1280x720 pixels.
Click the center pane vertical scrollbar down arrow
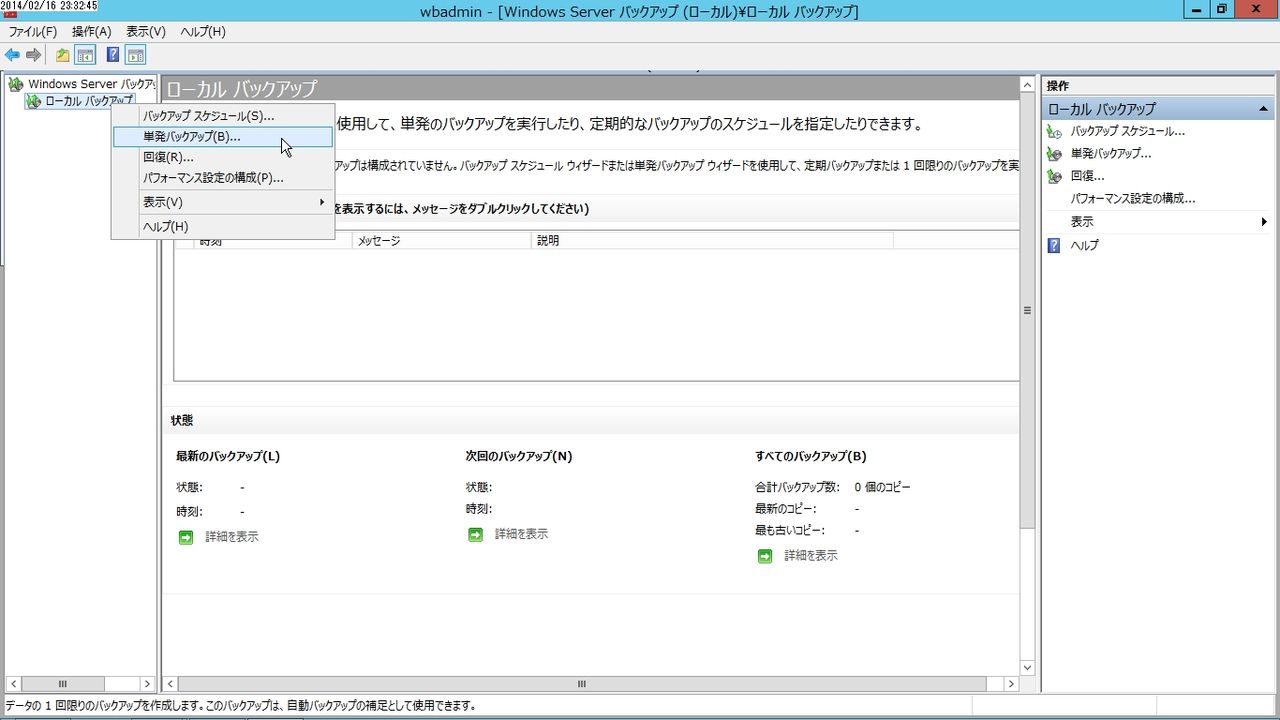pyautogui.click(x=1027, y=667)
